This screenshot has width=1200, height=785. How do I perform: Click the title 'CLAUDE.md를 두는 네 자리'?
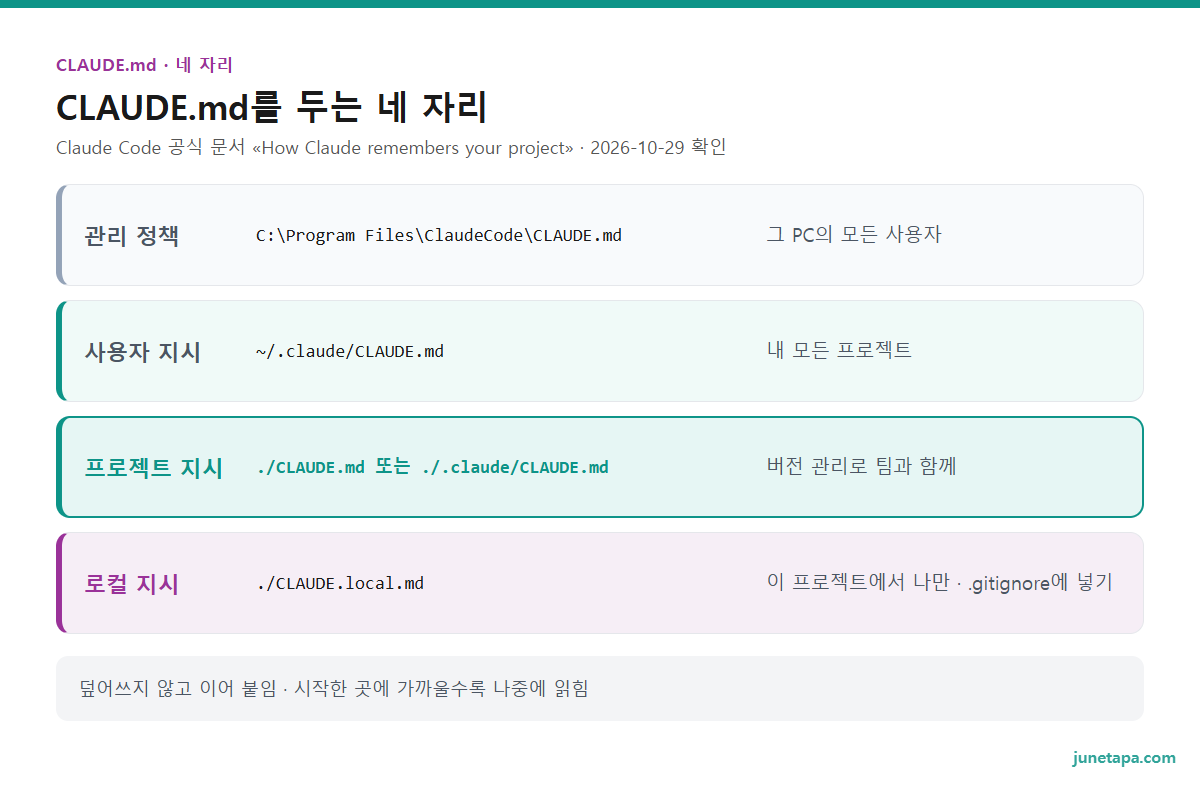271,107
